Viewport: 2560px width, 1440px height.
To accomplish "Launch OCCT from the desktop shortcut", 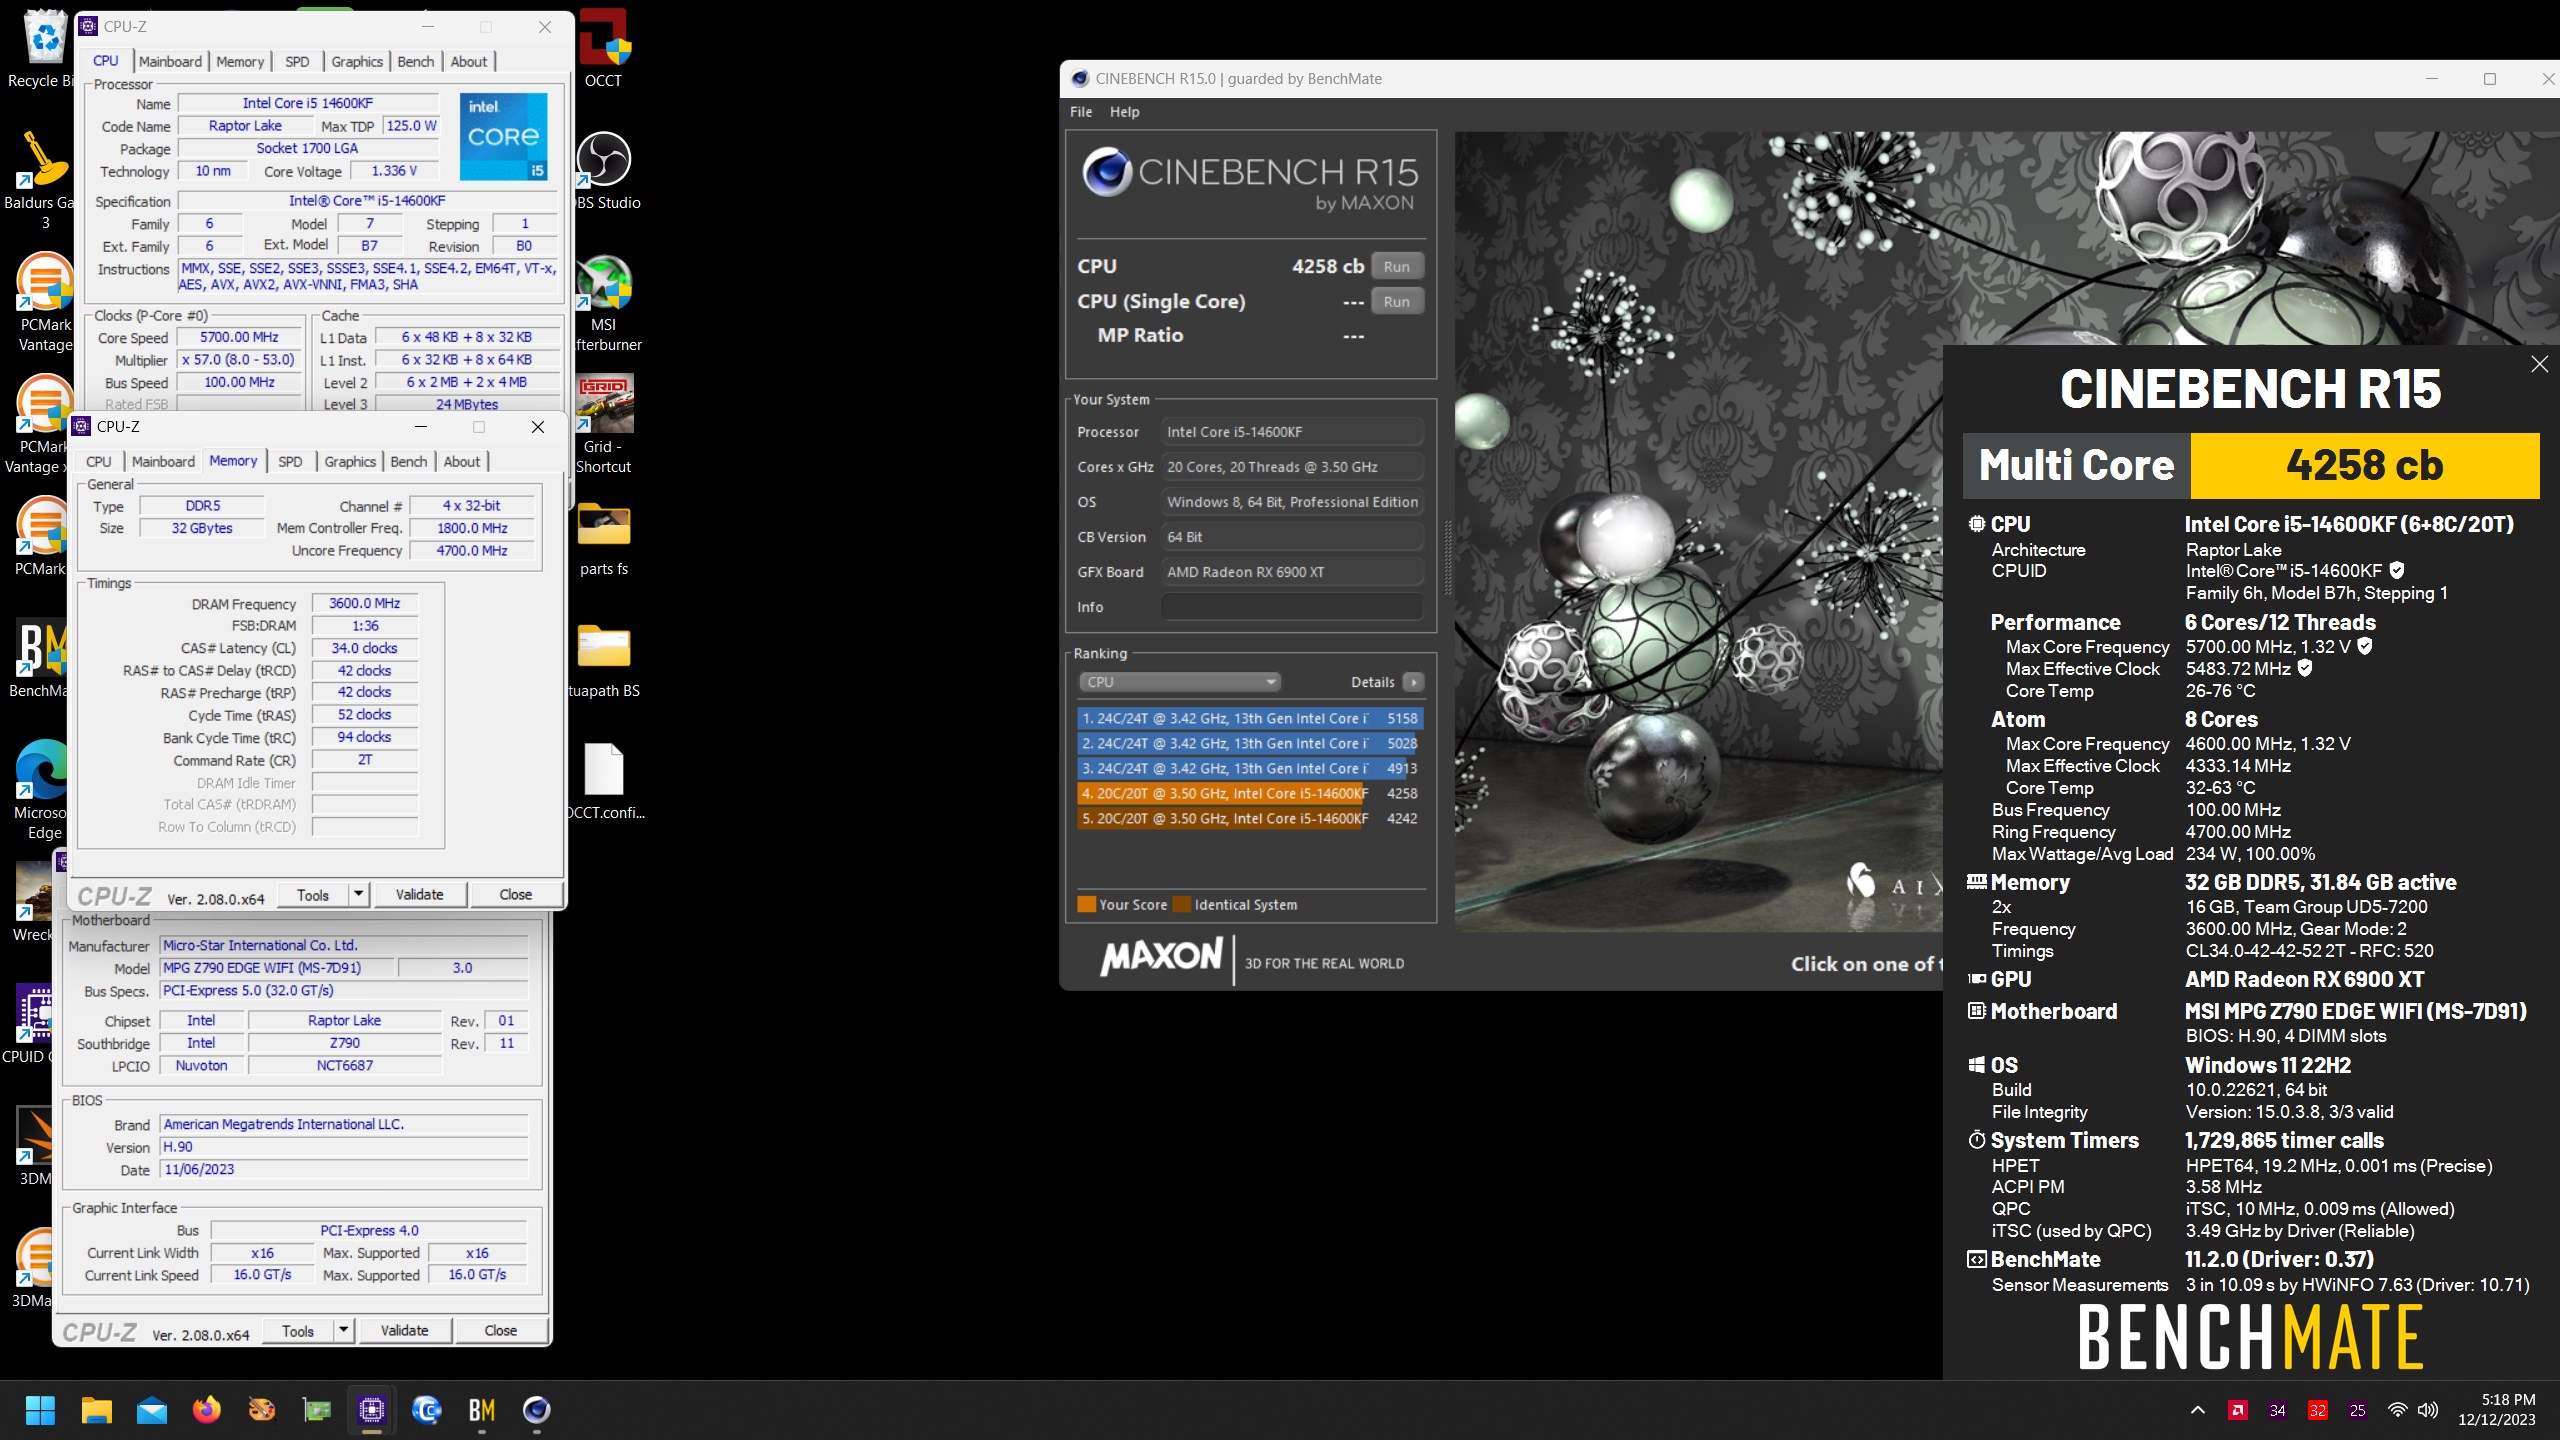I will point(603,48).
